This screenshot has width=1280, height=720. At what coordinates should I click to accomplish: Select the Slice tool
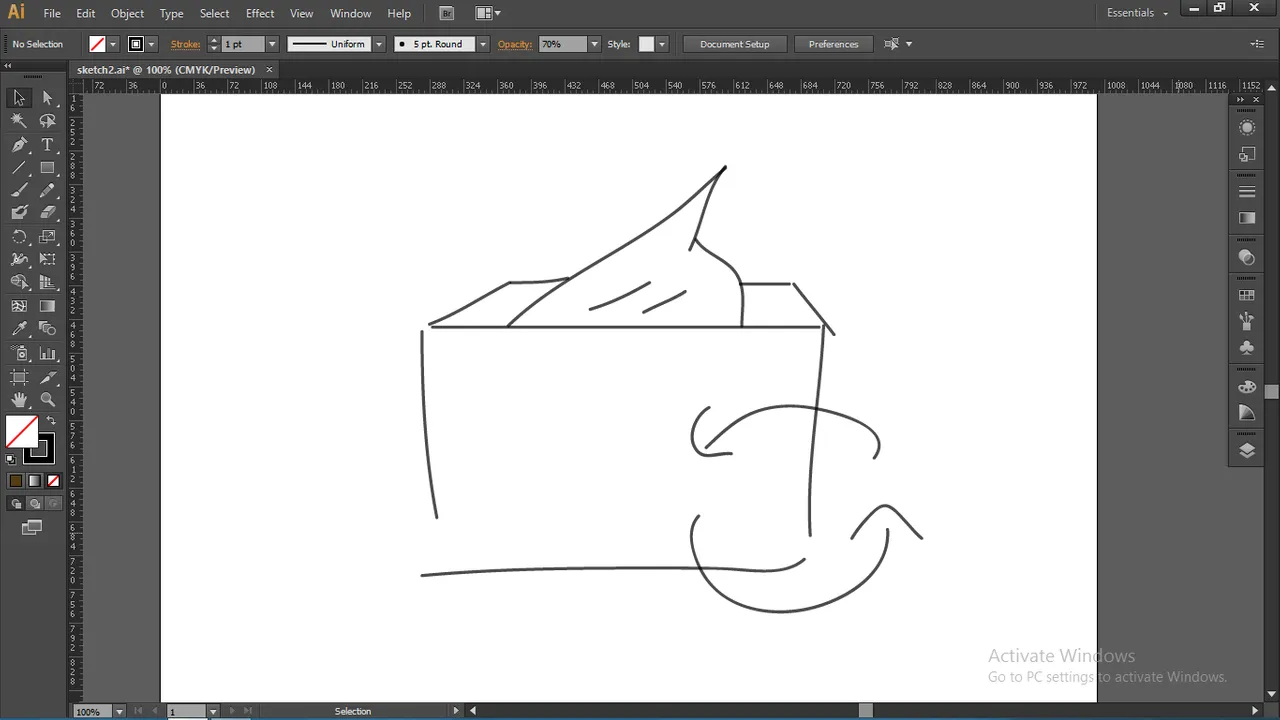(x=47, y=377)
